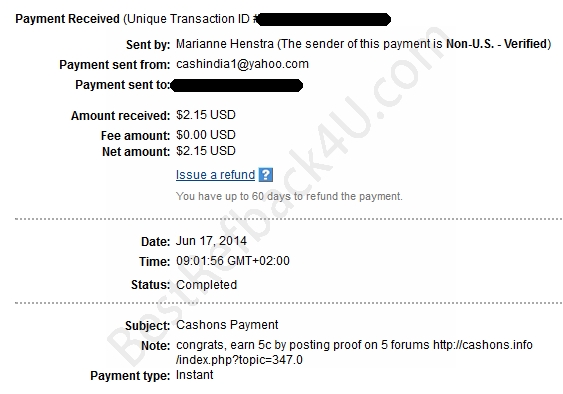Click the redacted Transaction ID bar
Screen dimensions: 563x394
[324, 19]
